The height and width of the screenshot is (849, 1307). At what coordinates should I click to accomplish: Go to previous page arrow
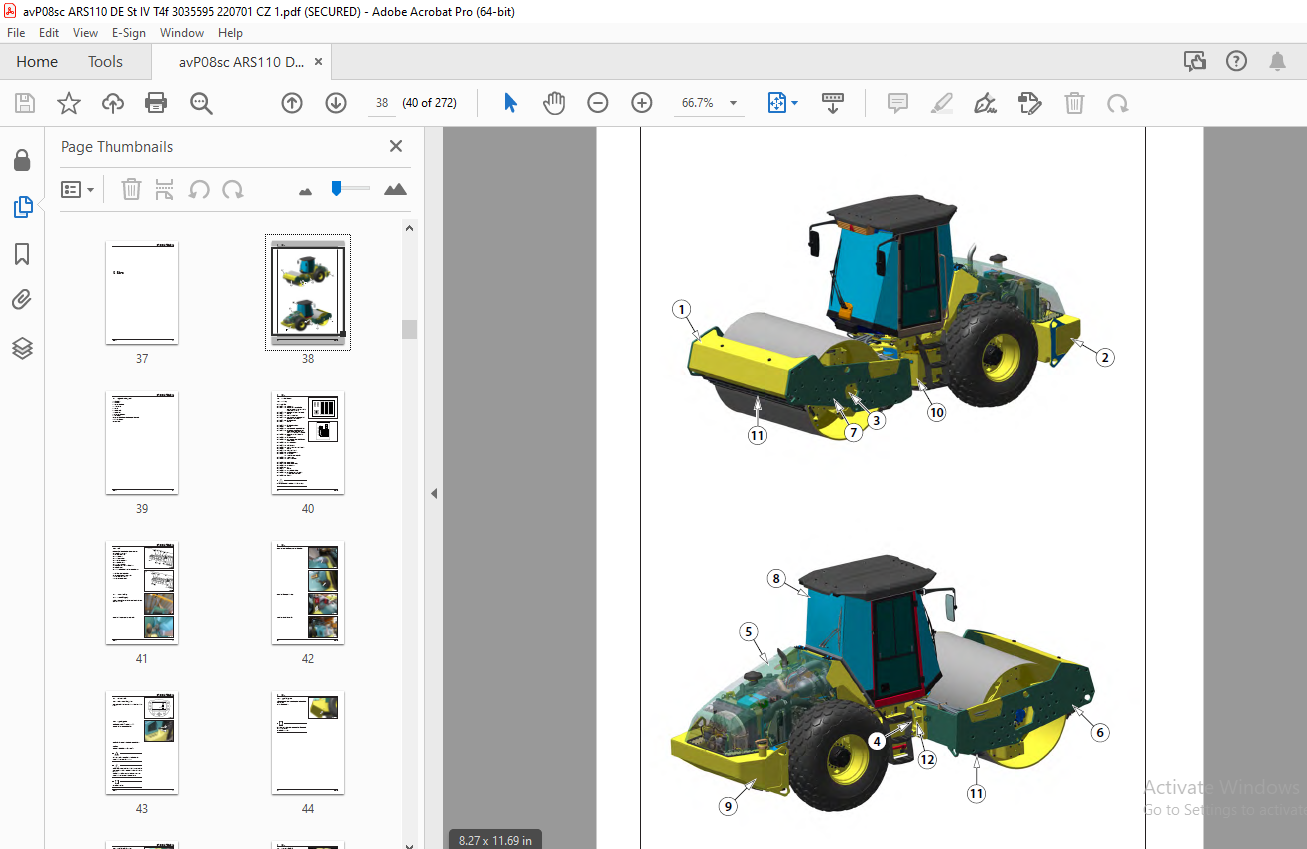292,103
